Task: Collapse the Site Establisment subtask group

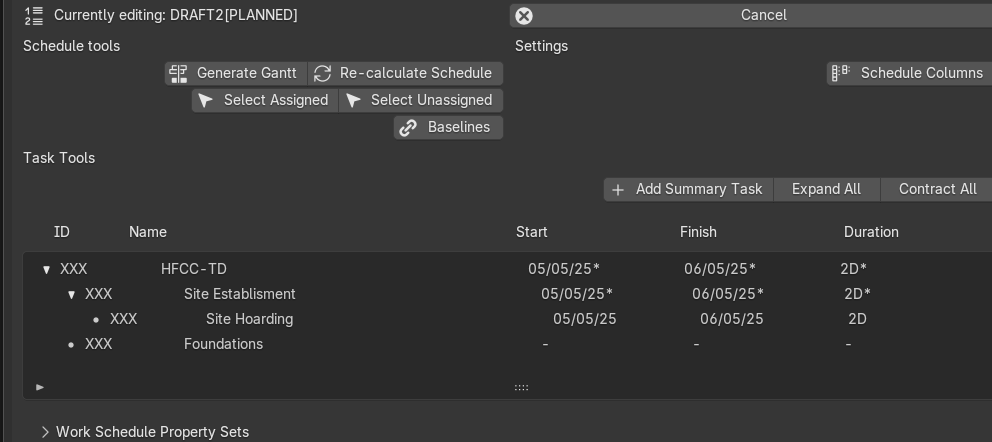Action: [71, 295]
